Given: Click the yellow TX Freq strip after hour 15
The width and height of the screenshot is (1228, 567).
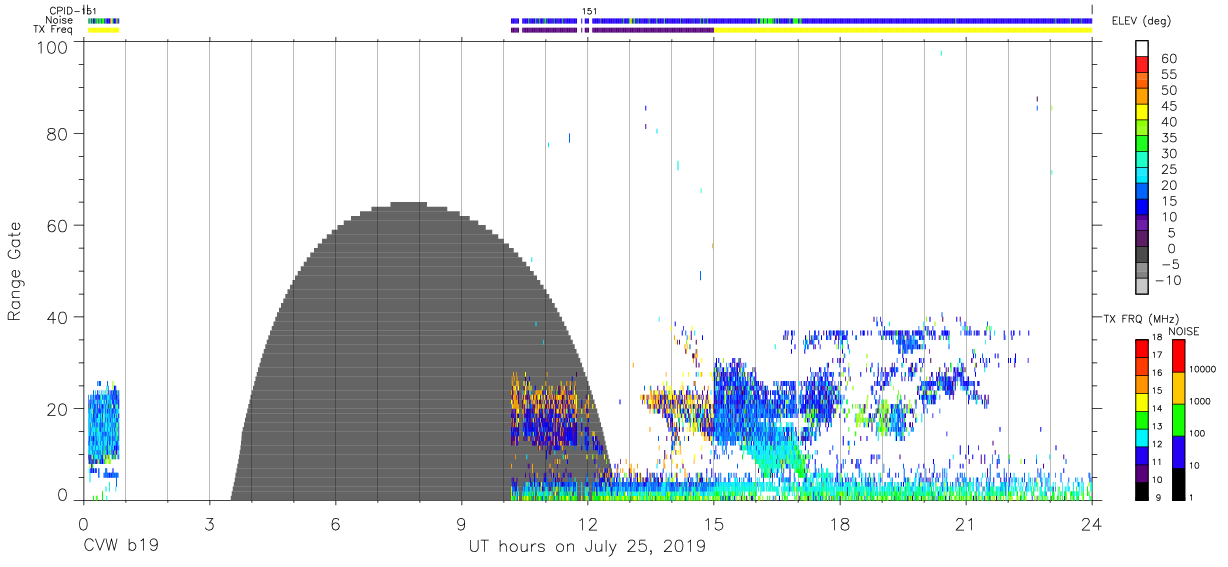Looking at the screenshot, I should [x=902, y=30].
